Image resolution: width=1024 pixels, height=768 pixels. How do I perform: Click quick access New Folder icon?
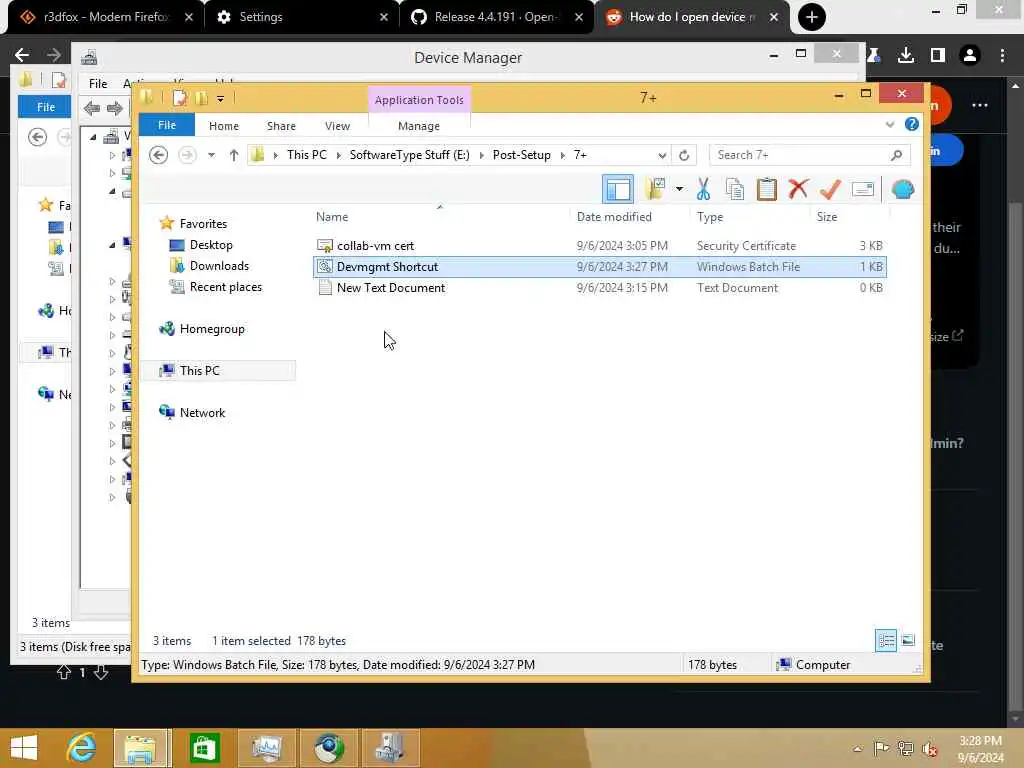200,98
